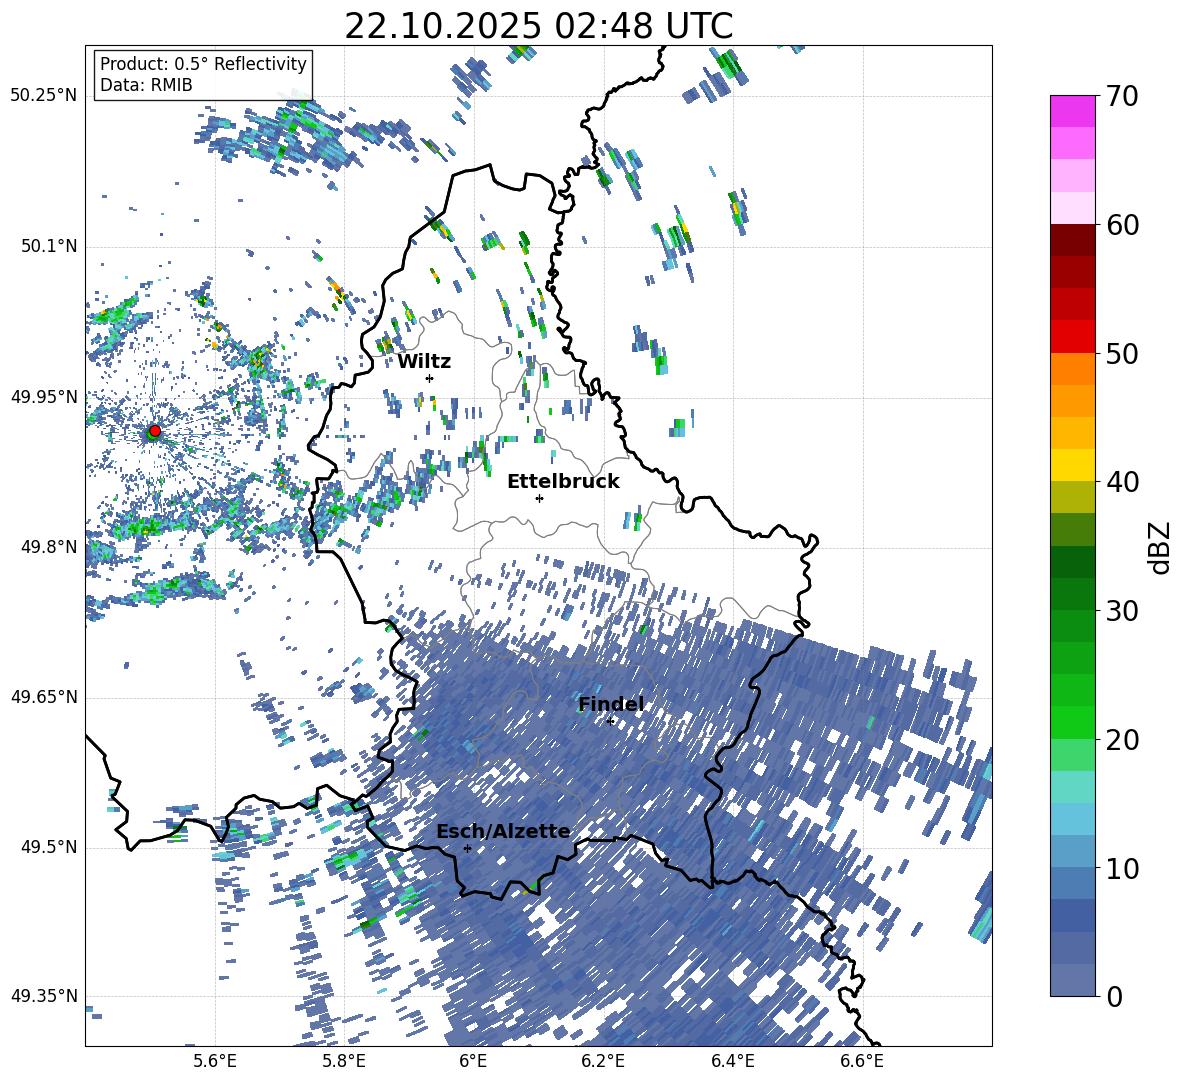Image resolution: width=1184 pixels, height=1081 pixels.
Task: Click the 49.35°N latitude label
Action: point(44,996)
